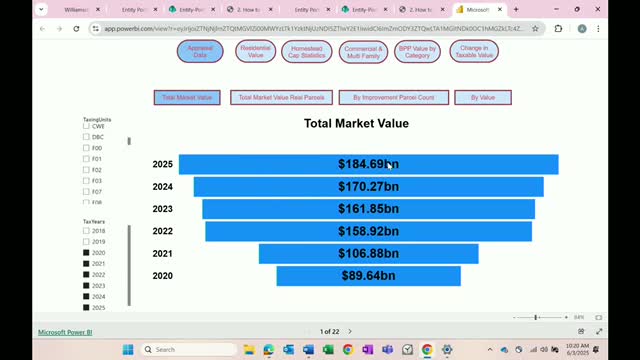Open the Chrome profile avatar

[582, 29]
